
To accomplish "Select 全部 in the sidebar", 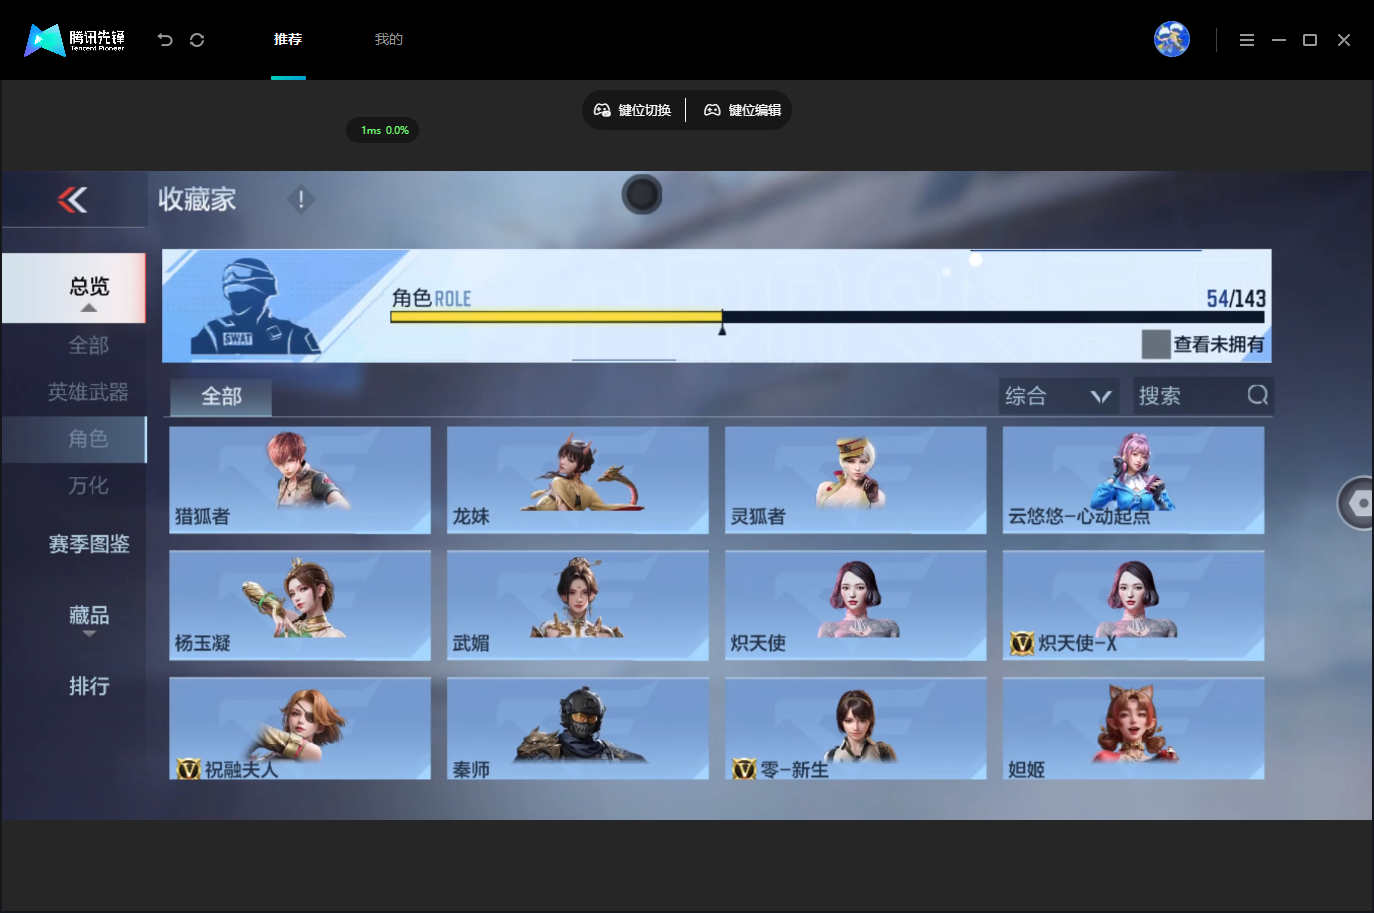I will click(x=89, y=345).
